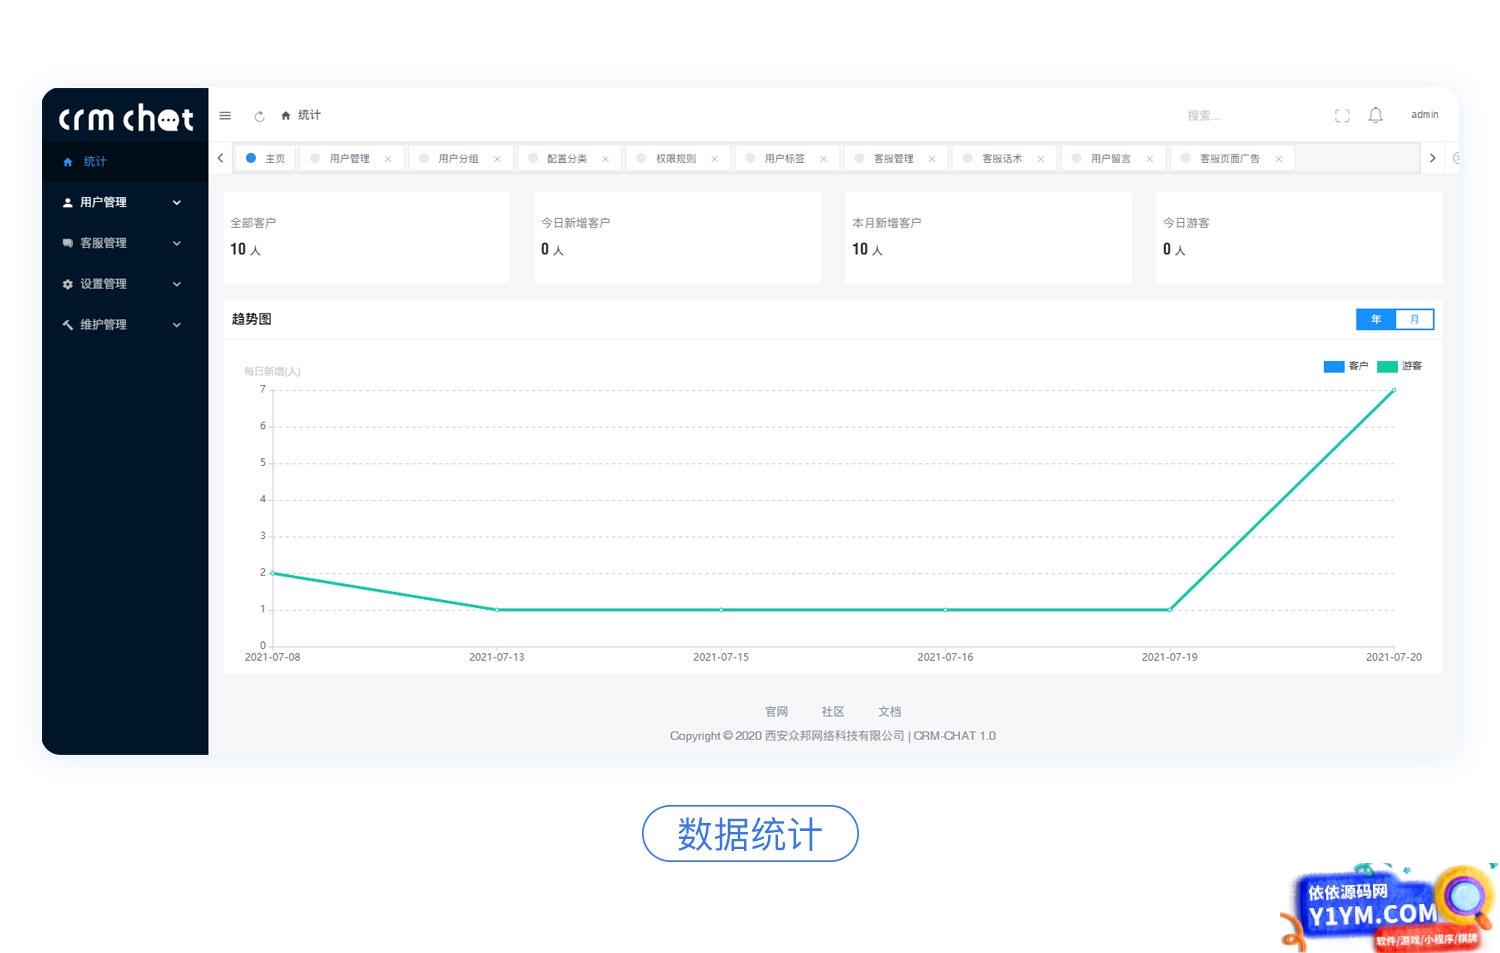The width and height of the screenshot is (1500, 953).
Task: Switch to the 客服页面广告 tab
Action: pyautogui.click(x=1230, y=158)
